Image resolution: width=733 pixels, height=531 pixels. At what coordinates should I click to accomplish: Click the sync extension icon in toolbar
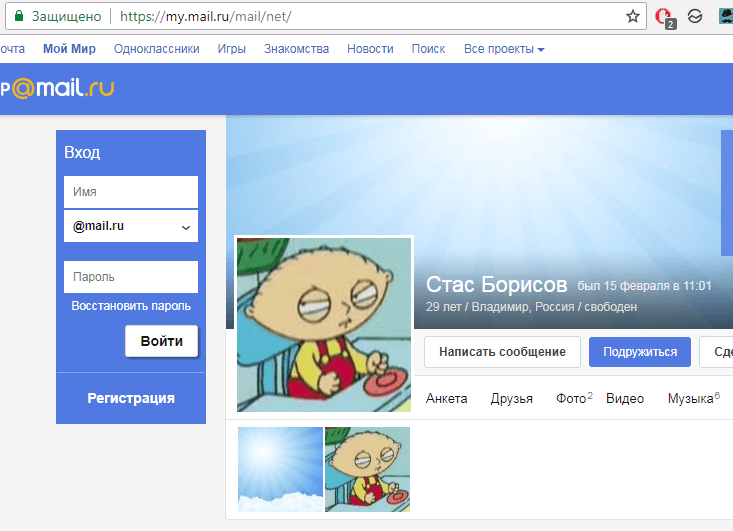coord(695,16)
